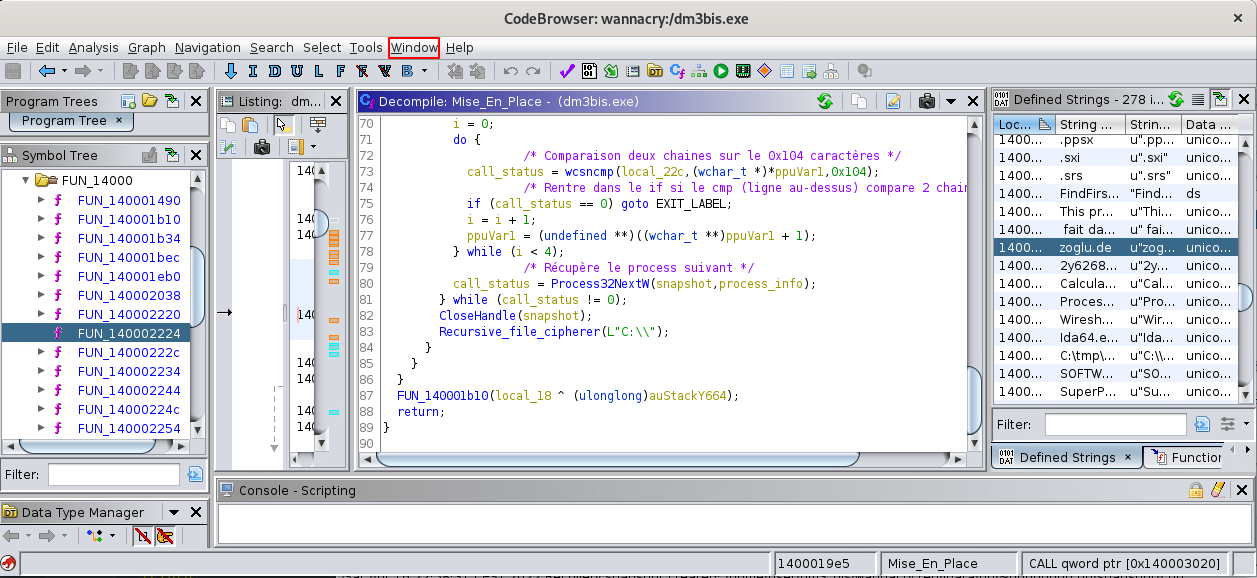Open the Decompile panel dropdown arrow menu
Screen dimensions: 1257x578
click(x=950, y=101)
